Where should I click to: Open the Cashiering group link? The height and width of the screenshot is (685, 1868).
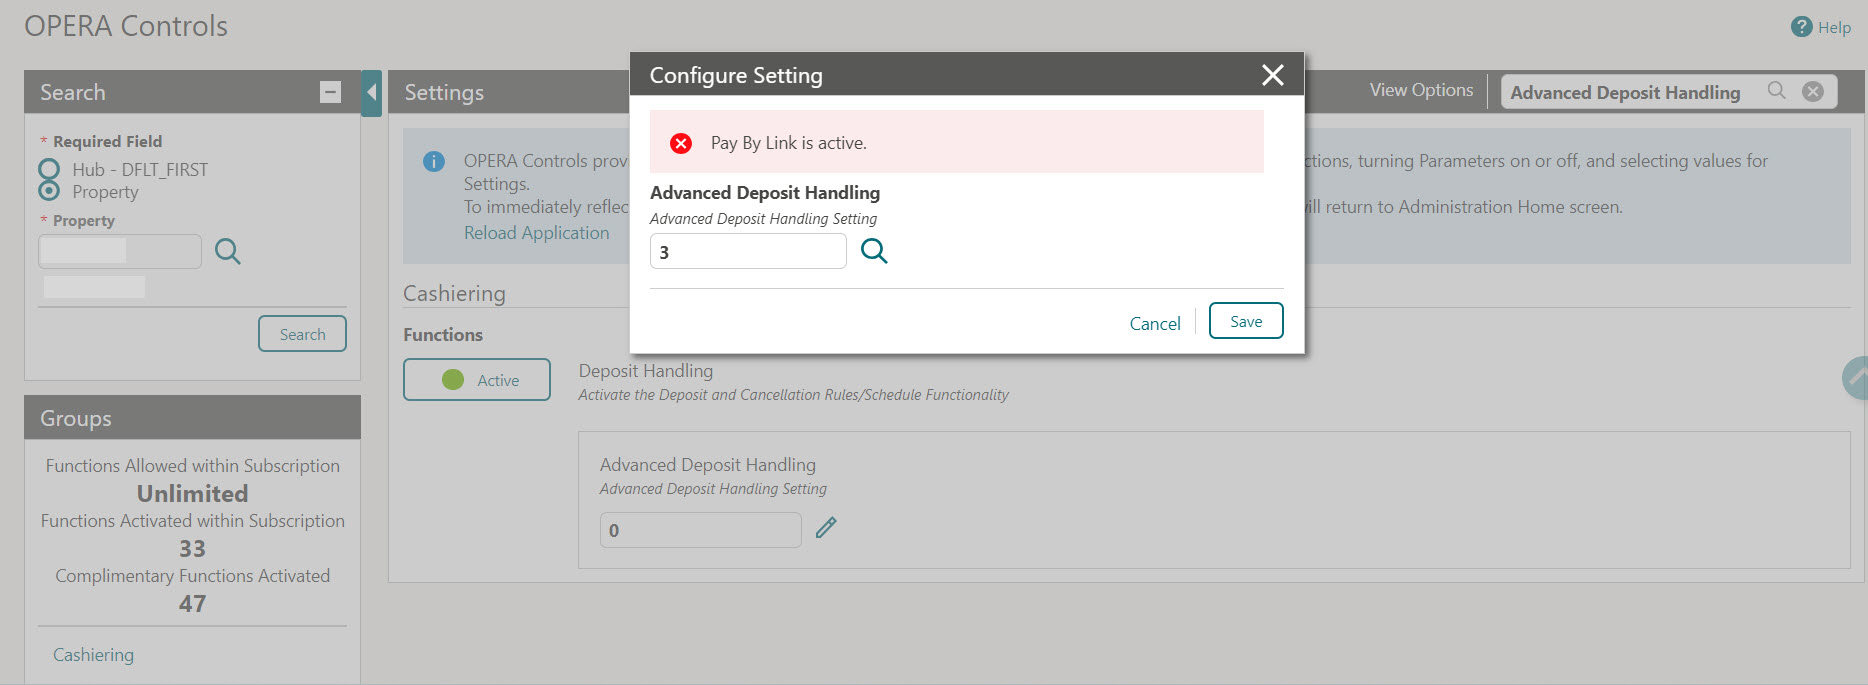[93, 655]
